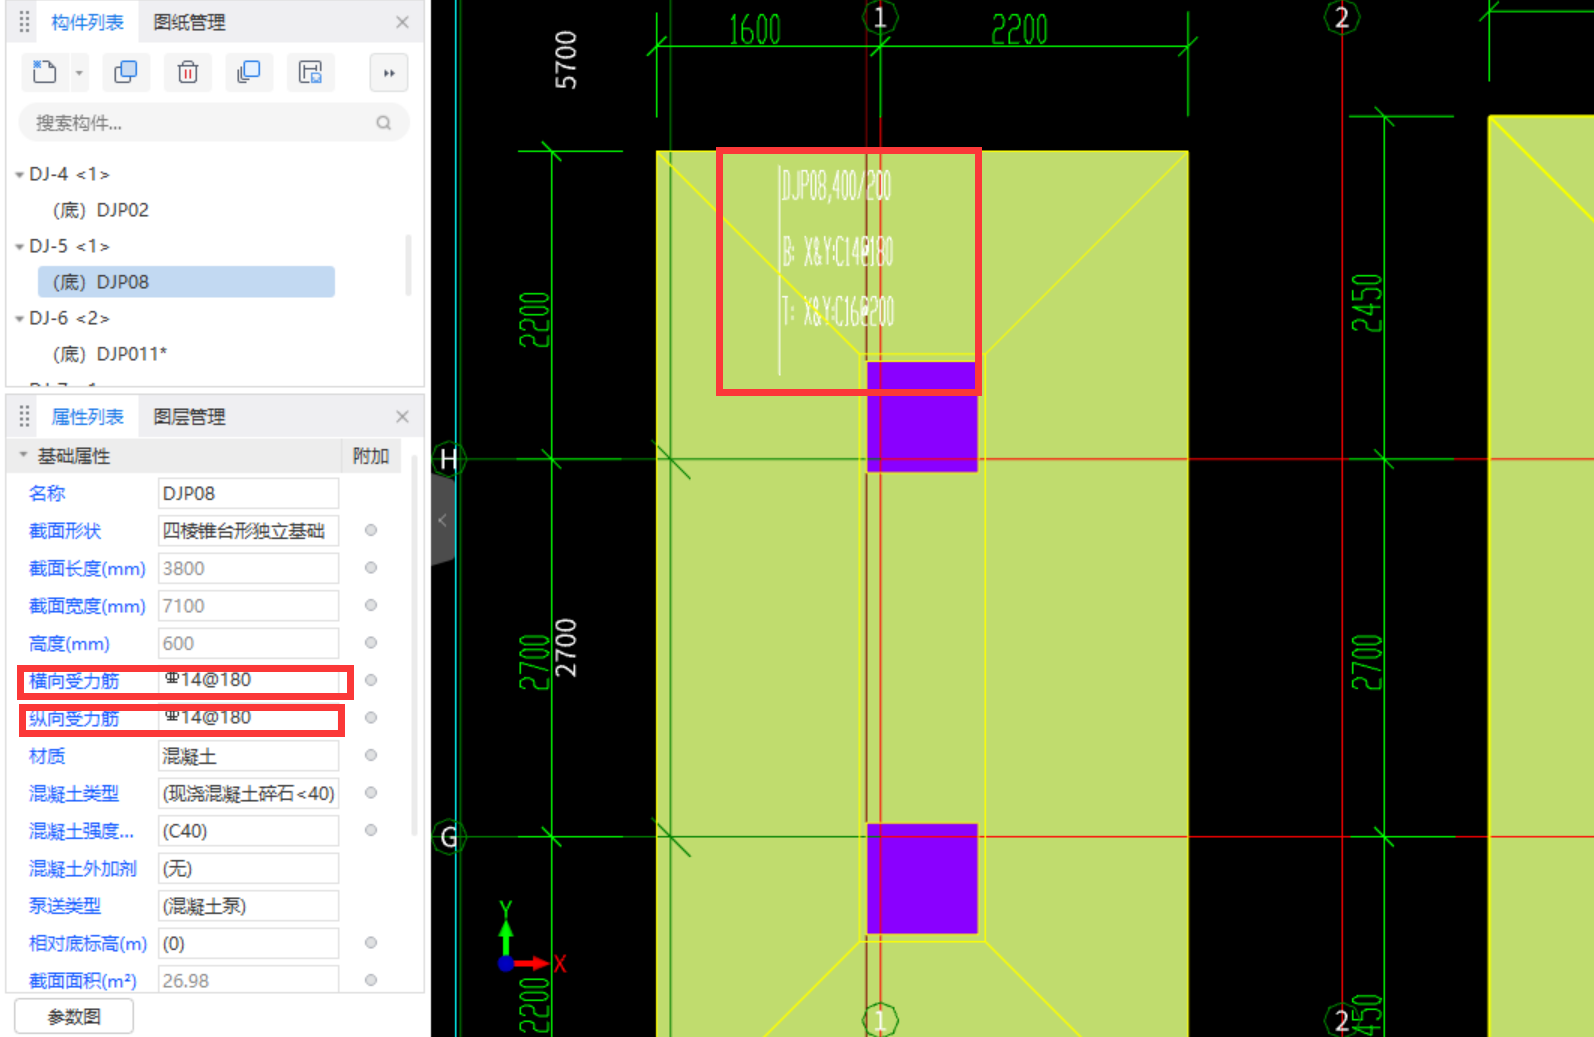Edit the 相对底标高 value (0)
The width and height of the screenshot is (1594, 1037).
click(x=248, y=944)
